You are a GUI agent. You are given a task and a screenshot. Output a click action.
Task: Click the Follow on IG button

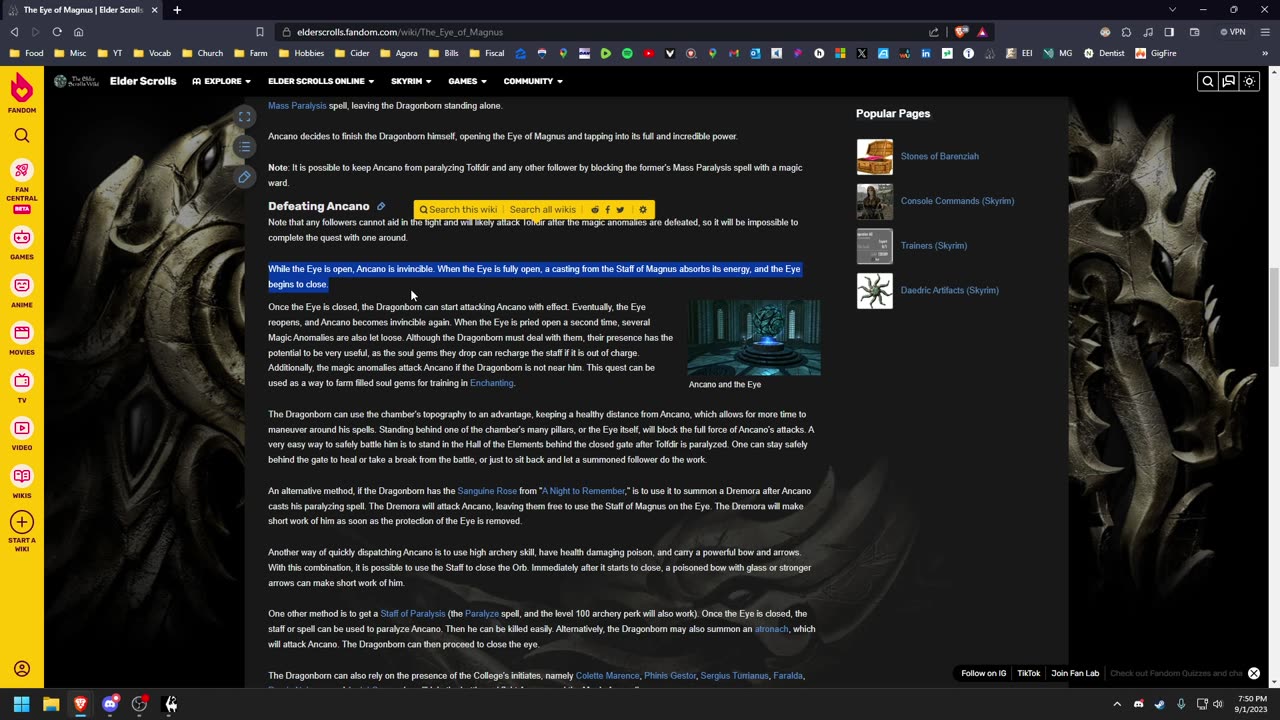984,674
